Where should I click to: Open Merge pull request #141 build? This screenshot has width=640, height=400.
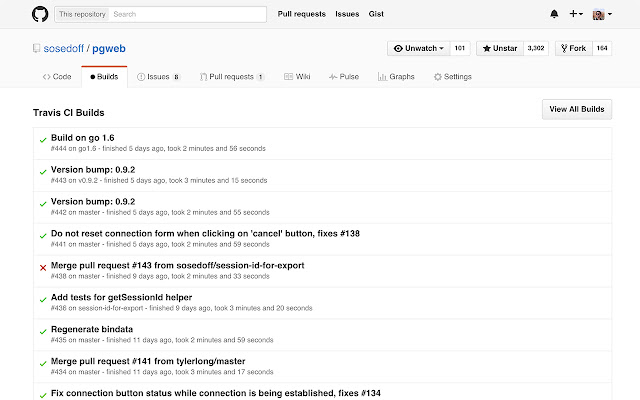click(148, 361)
